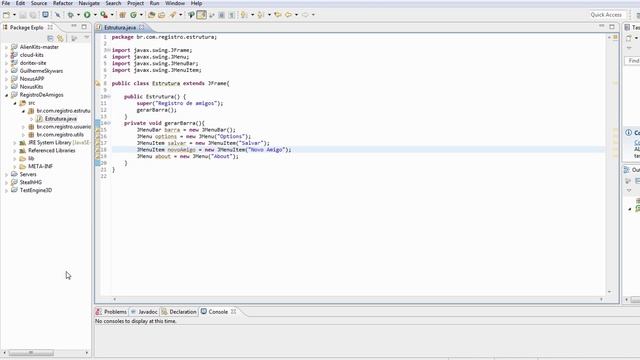Open the Back history dropdown arrow
The width and height of the screenshot is (640, 360).
296,15
